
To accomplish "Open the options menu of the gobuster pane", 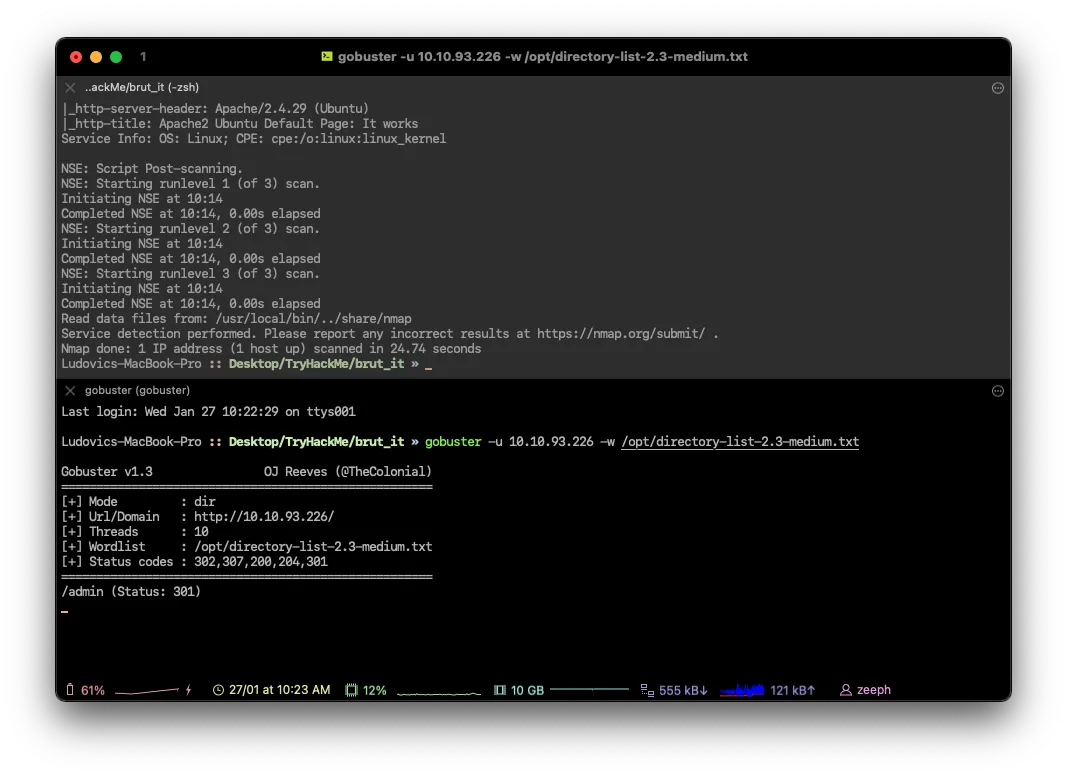I will point(997,390).
